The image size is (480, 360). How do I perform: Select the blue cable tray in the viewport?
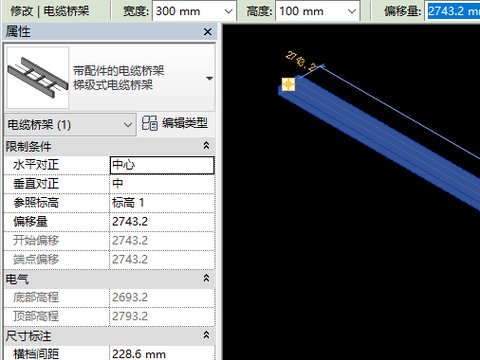tap(383, 140)
